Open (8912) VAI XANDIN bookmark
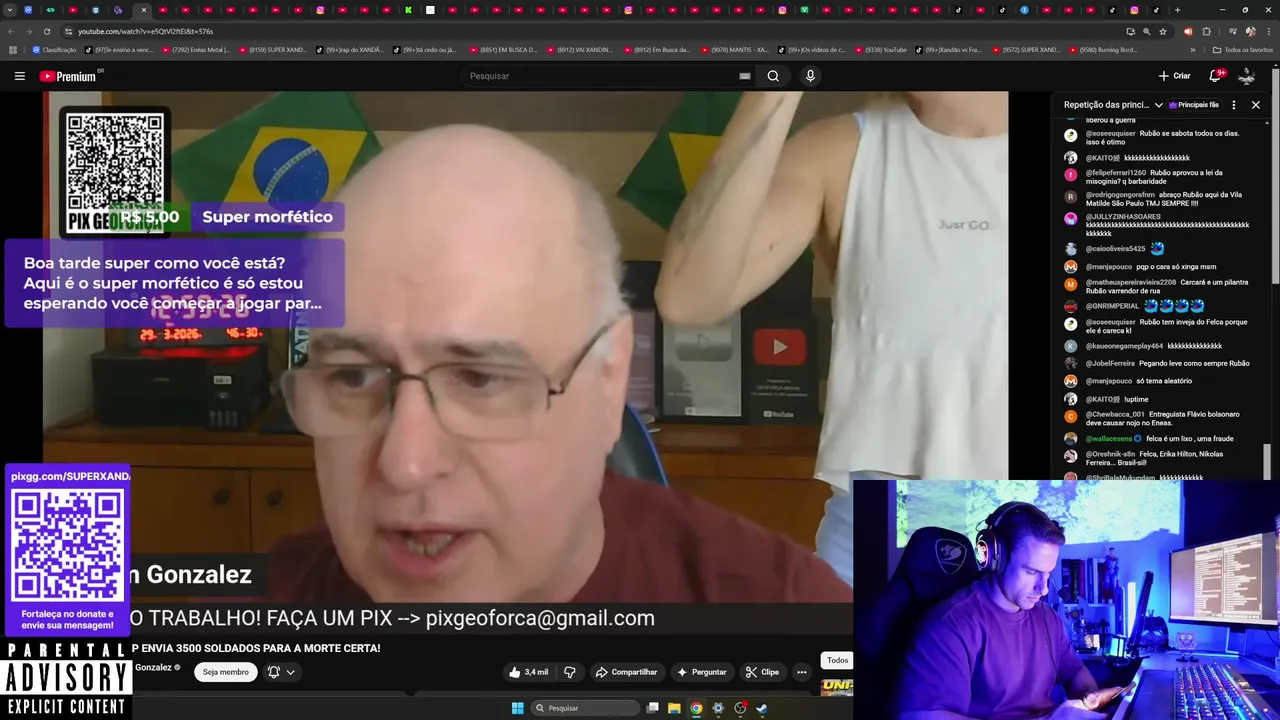This screenshot has height=720, width=1280. tap(580, 49)
